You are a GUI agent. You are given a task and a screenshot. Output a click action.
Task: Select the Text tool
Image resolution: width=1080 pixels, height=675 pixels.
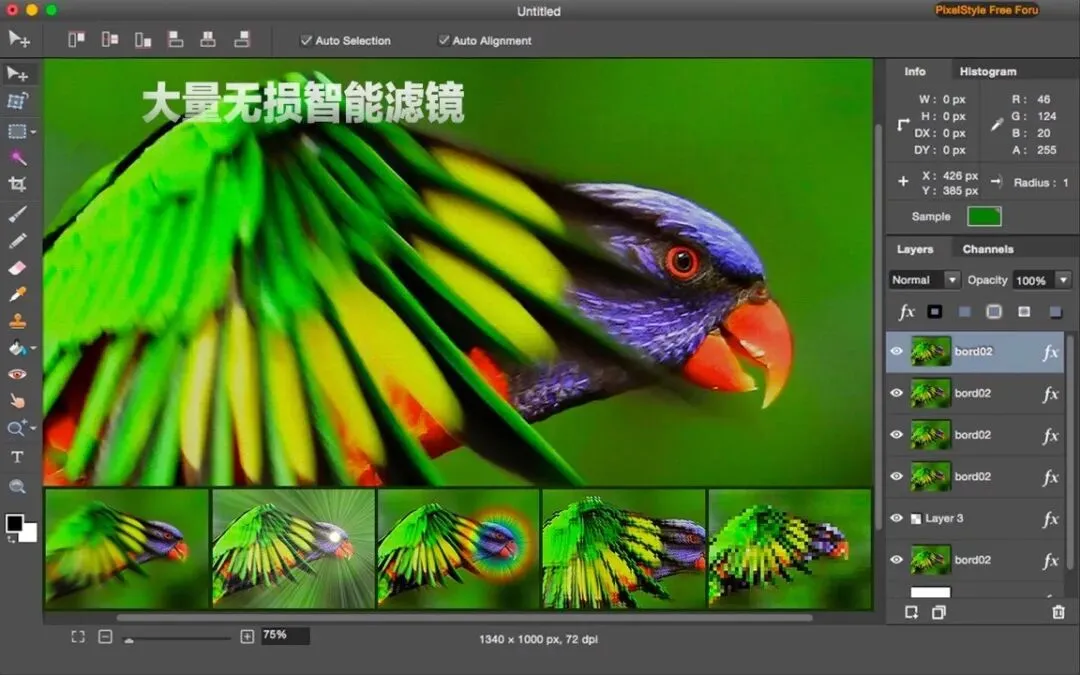(x=17, y=457)
